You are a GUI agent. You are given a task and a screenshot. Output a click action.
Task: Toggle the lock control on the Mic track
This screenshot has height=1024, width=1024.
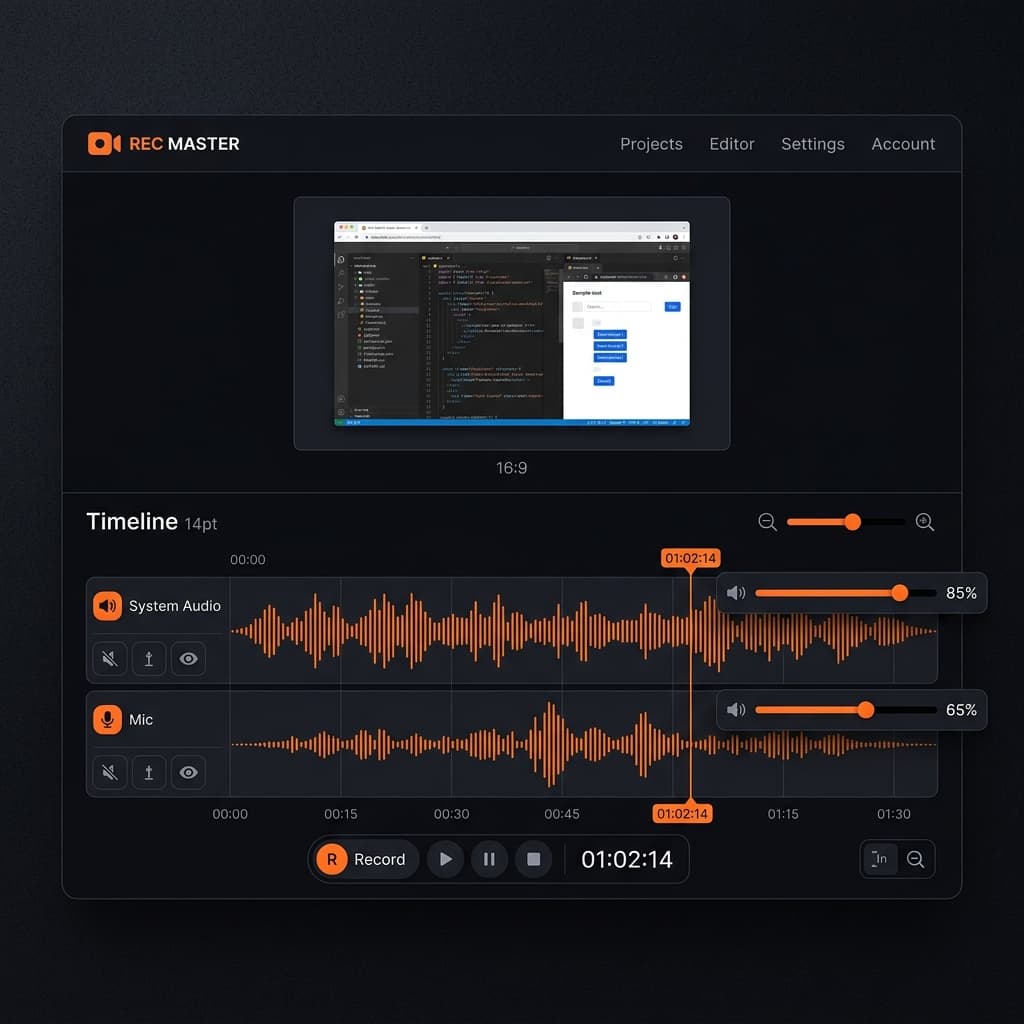(x=148, y=772)
